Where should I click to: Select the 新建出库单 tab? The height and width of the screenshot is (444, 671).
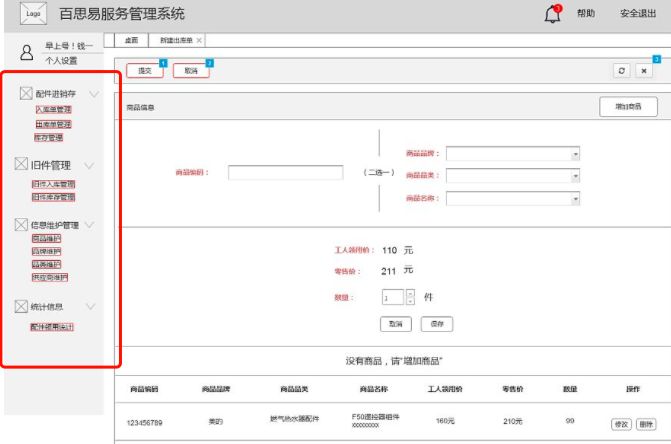(176, 40)
